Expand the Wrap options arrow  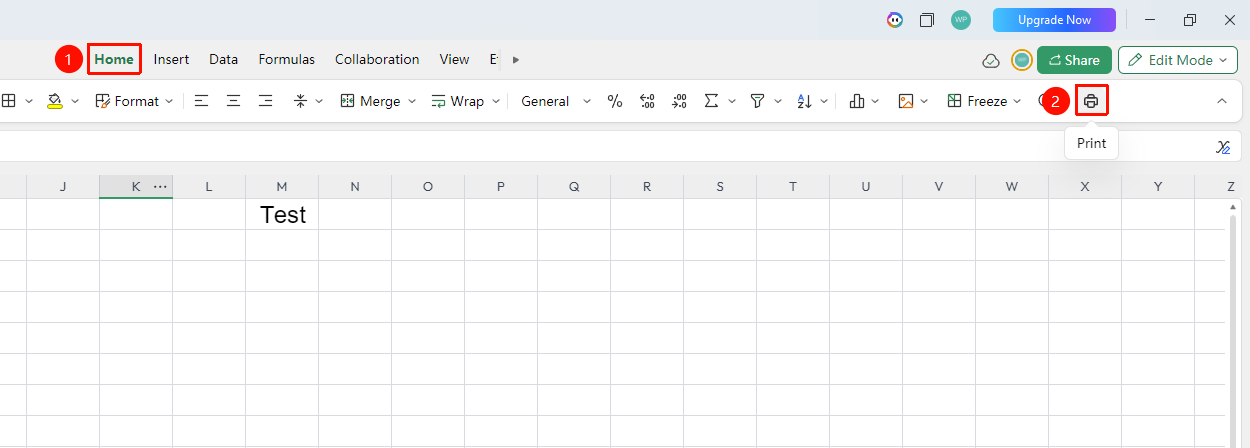(495, 101)
